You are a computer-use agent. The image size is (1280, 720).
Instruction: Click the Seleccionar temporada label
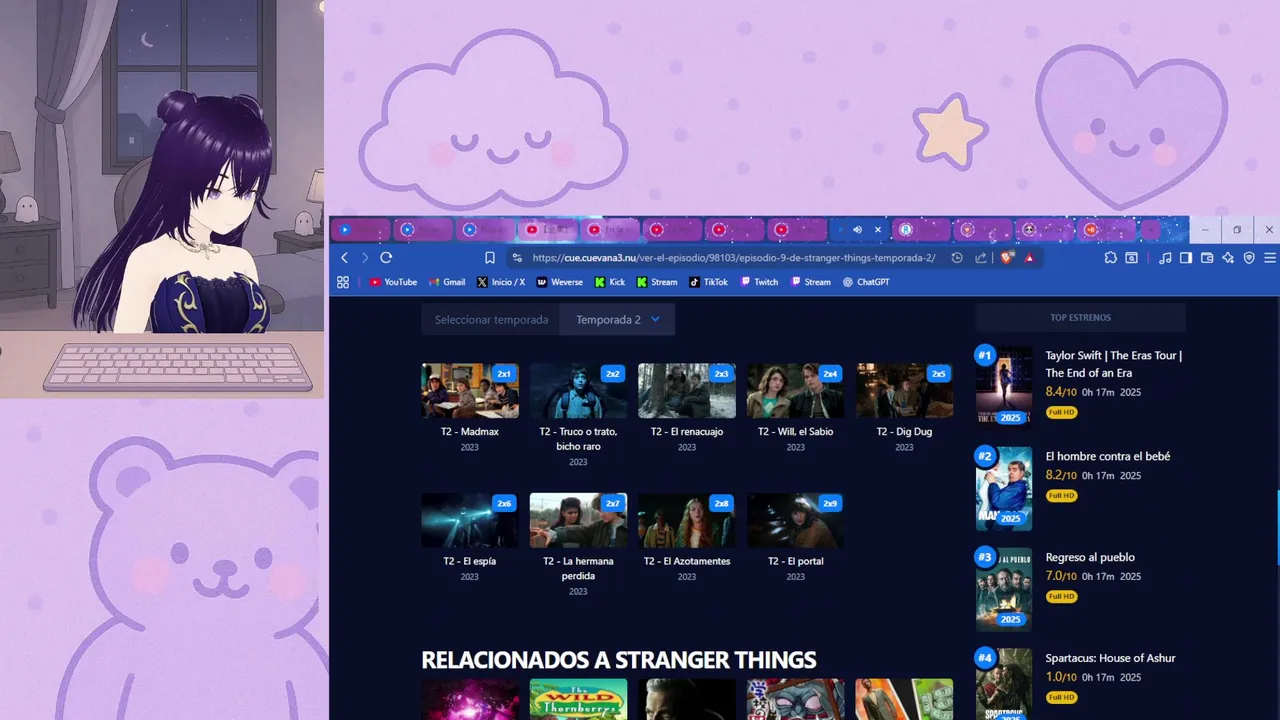point(491,320)
